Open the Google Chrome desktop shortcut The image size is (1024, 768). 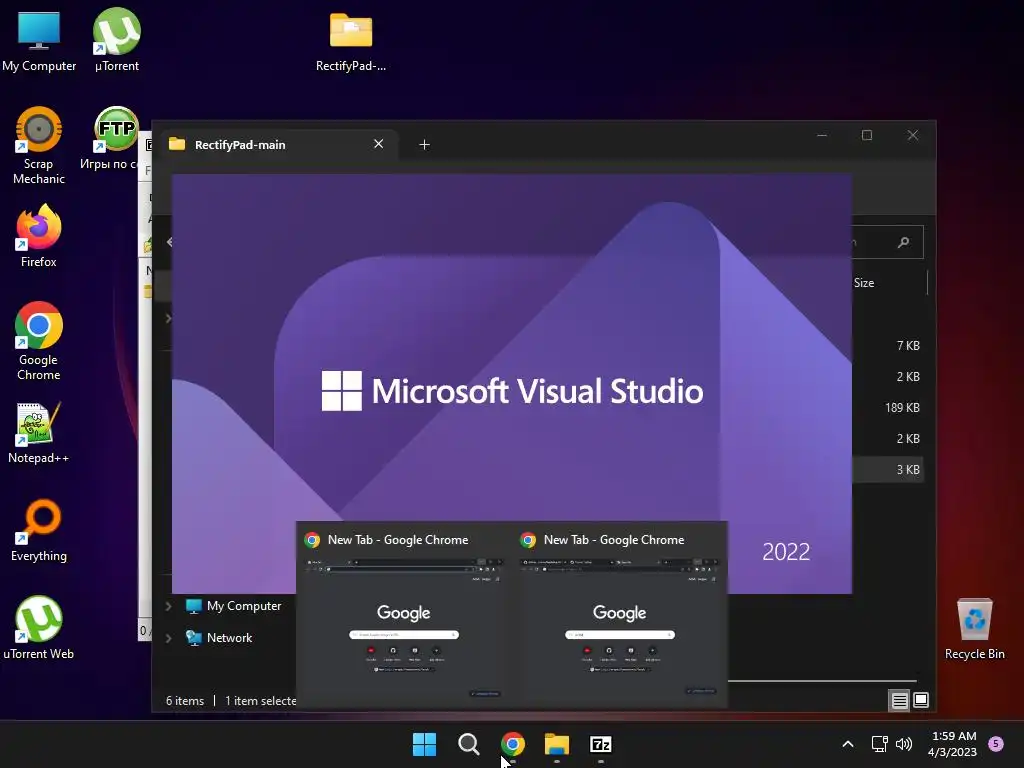(x=39, y=340)
